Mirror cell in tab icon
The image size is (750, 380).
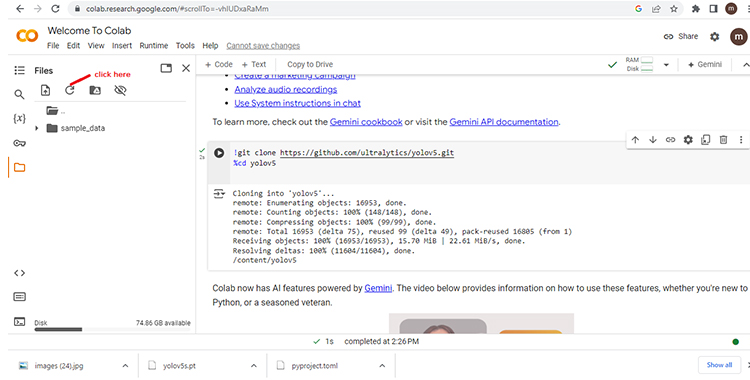coord(706,140)
